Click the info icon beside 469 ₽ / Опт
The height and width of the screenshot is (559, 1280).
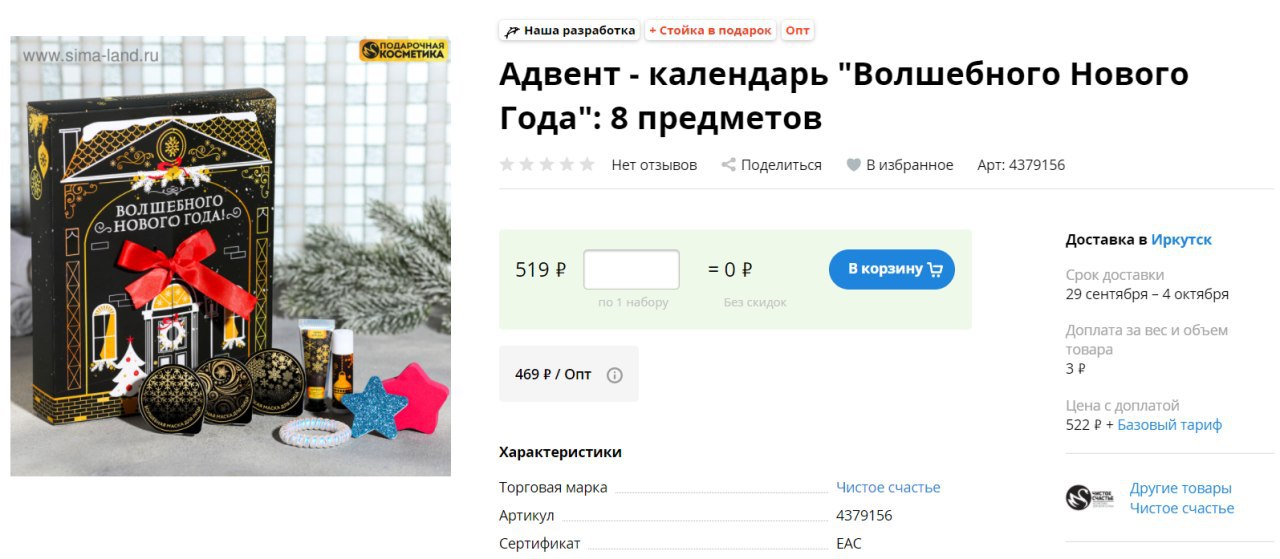(x=615, y=375)
